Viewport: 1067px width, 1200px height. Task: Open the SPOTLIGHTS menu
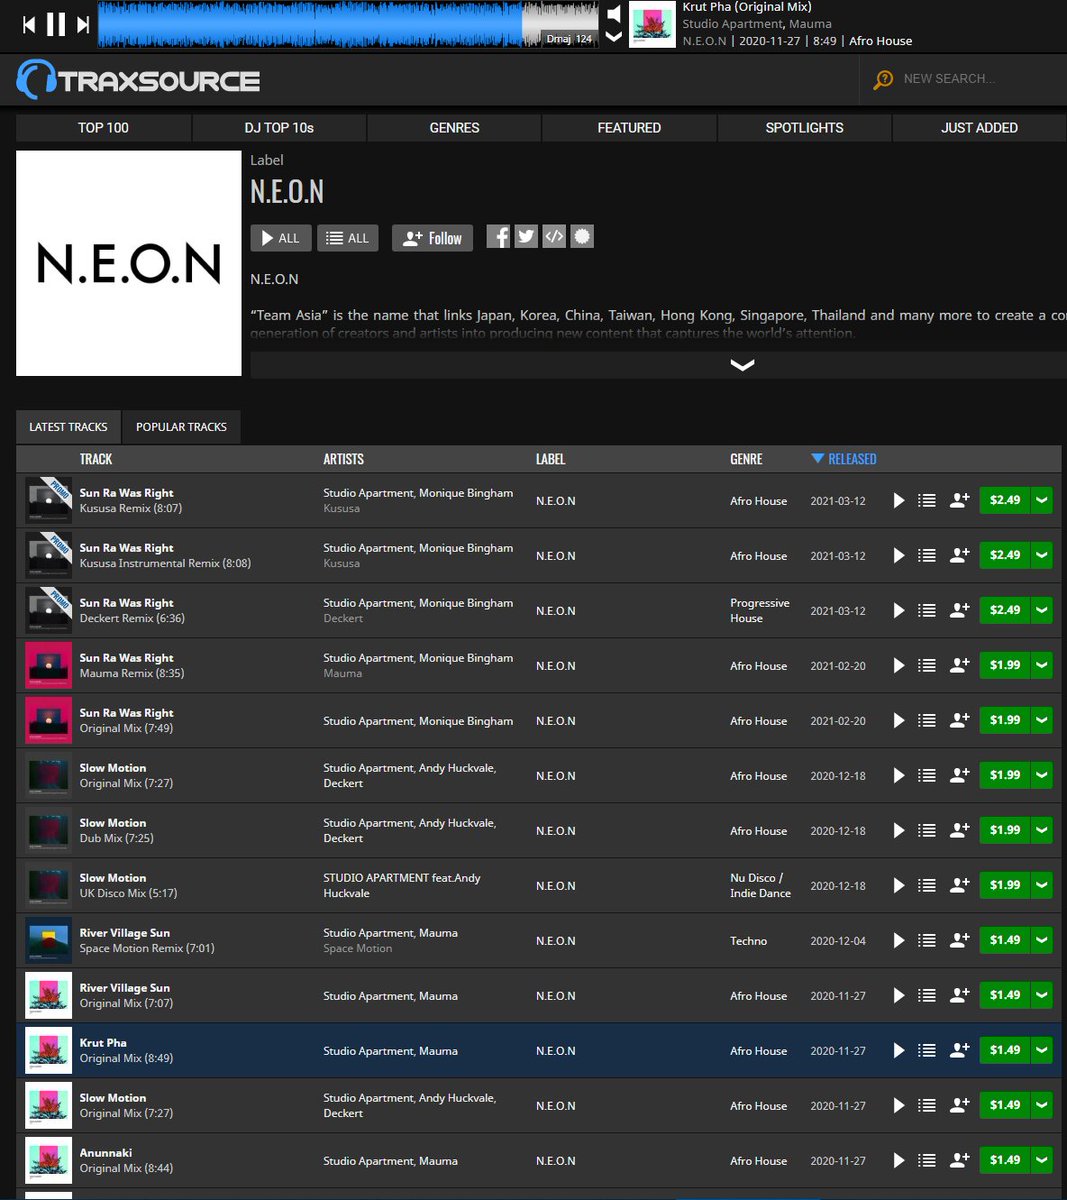pyautogui.click(x=804, y=128)
